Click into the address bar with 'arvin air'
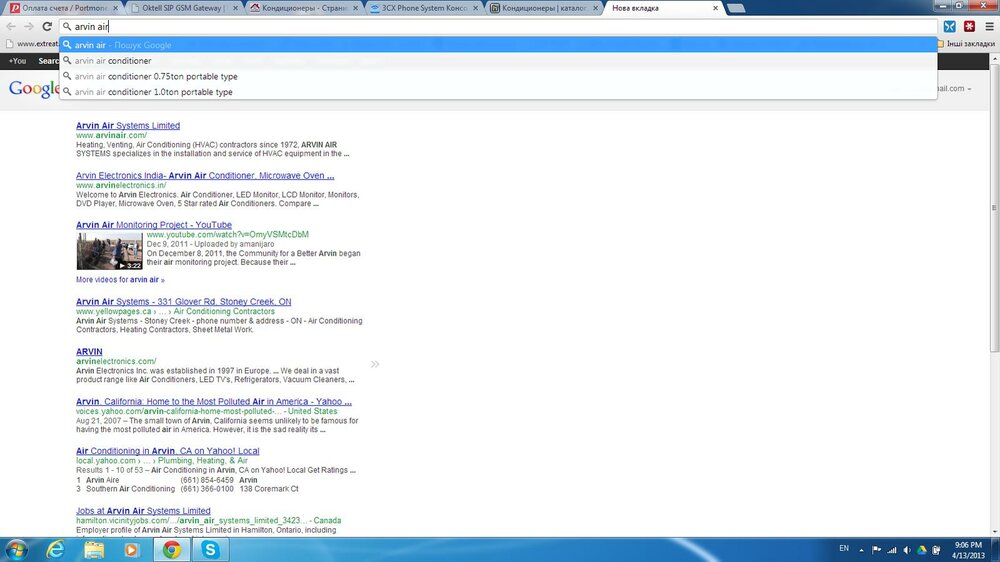The width and height of the screenshot is (1000, 562). [x=497, y=26]
